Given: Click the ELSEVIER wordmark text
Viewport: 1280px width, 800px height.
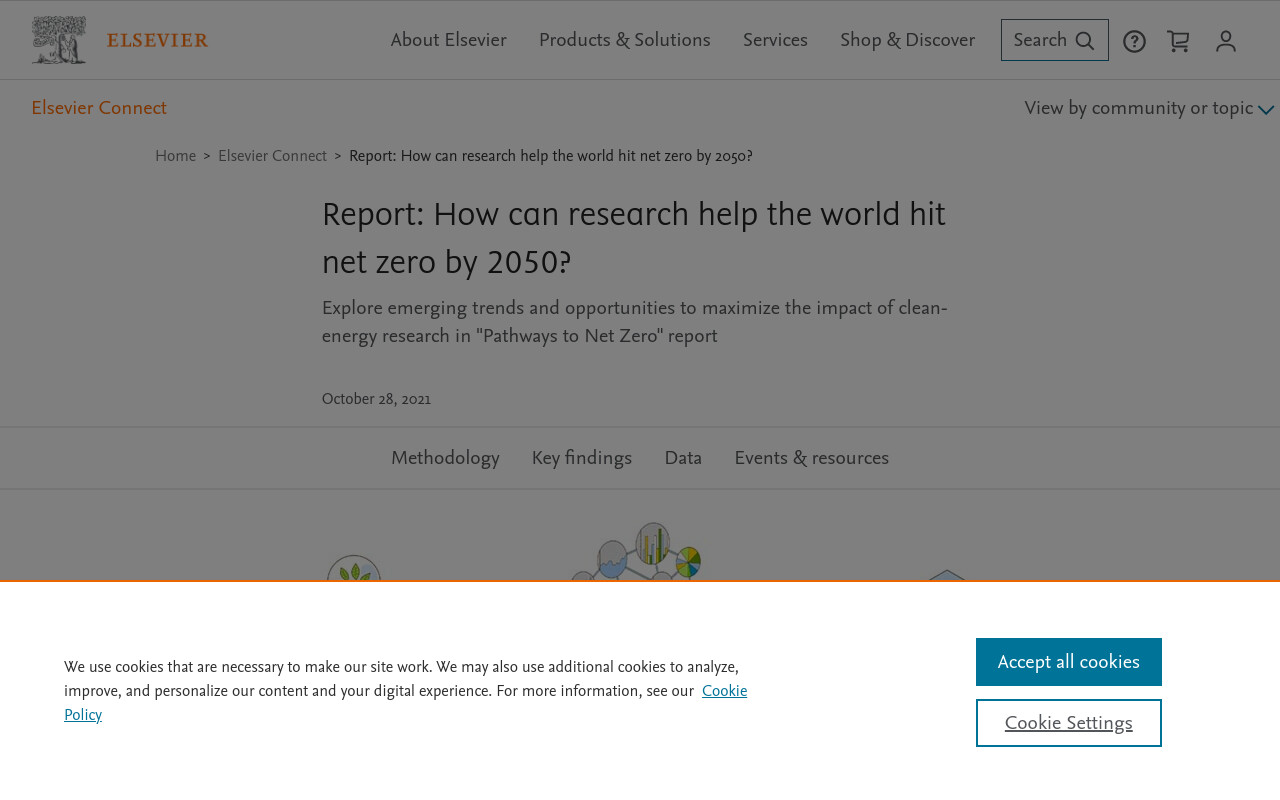Looking at the screenshot, I should coord(157,40).
